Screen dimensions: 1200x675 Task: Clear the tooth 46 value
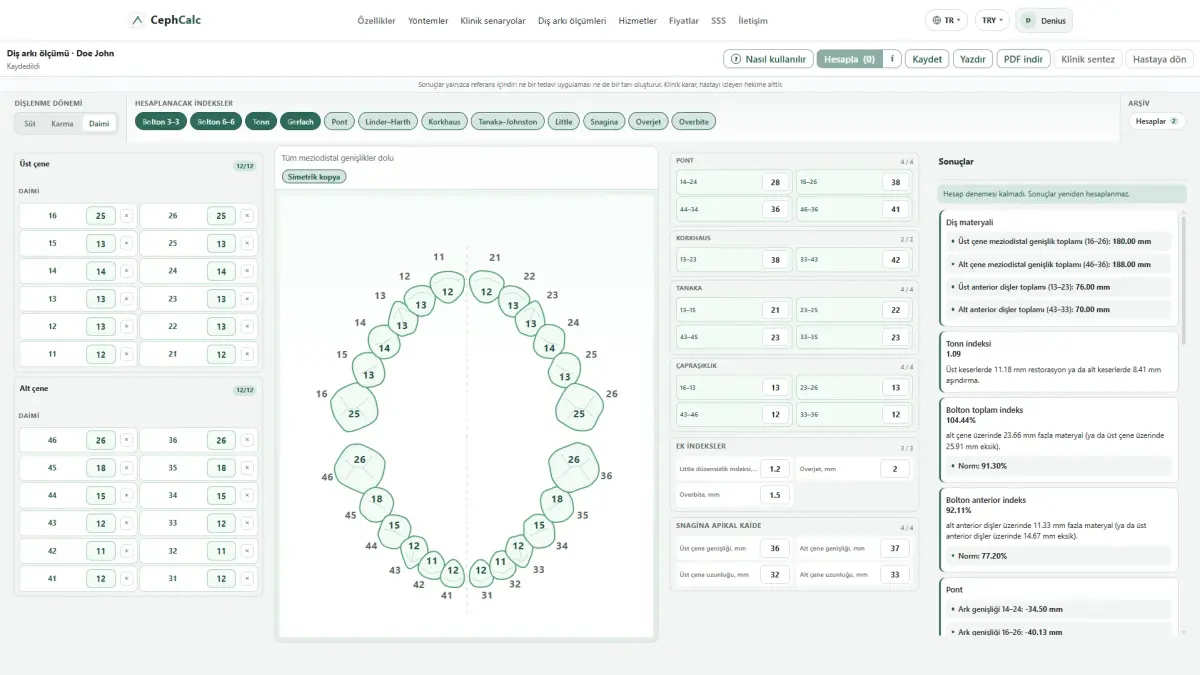126,440
